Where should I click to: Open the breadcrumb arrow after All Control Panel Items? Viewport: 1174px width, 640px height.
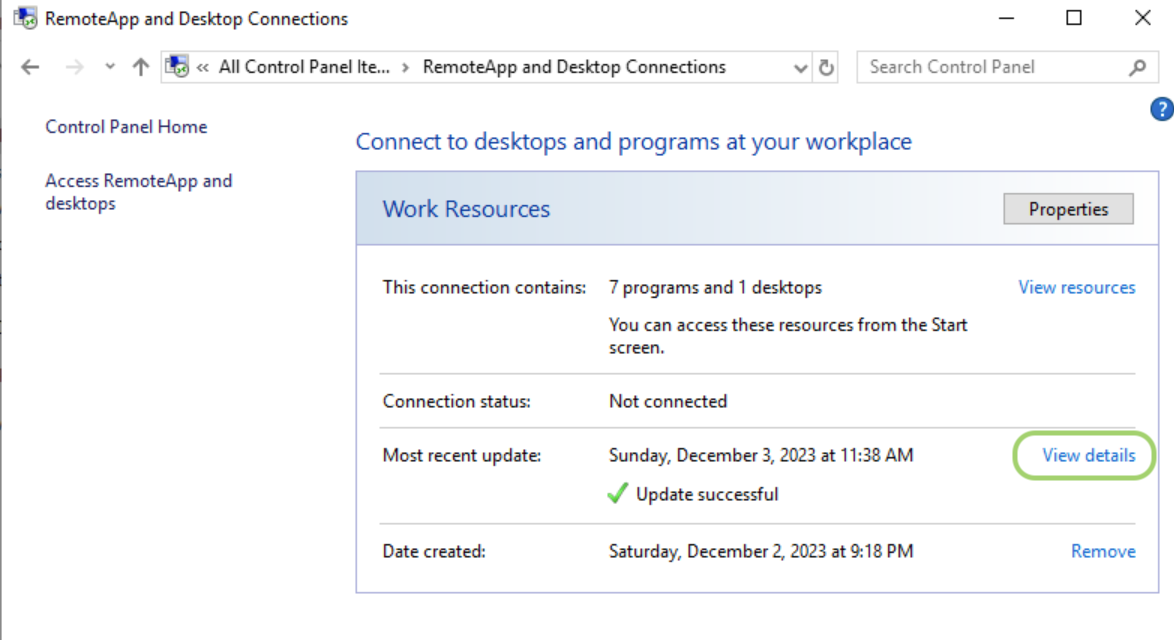pos(405,67)
